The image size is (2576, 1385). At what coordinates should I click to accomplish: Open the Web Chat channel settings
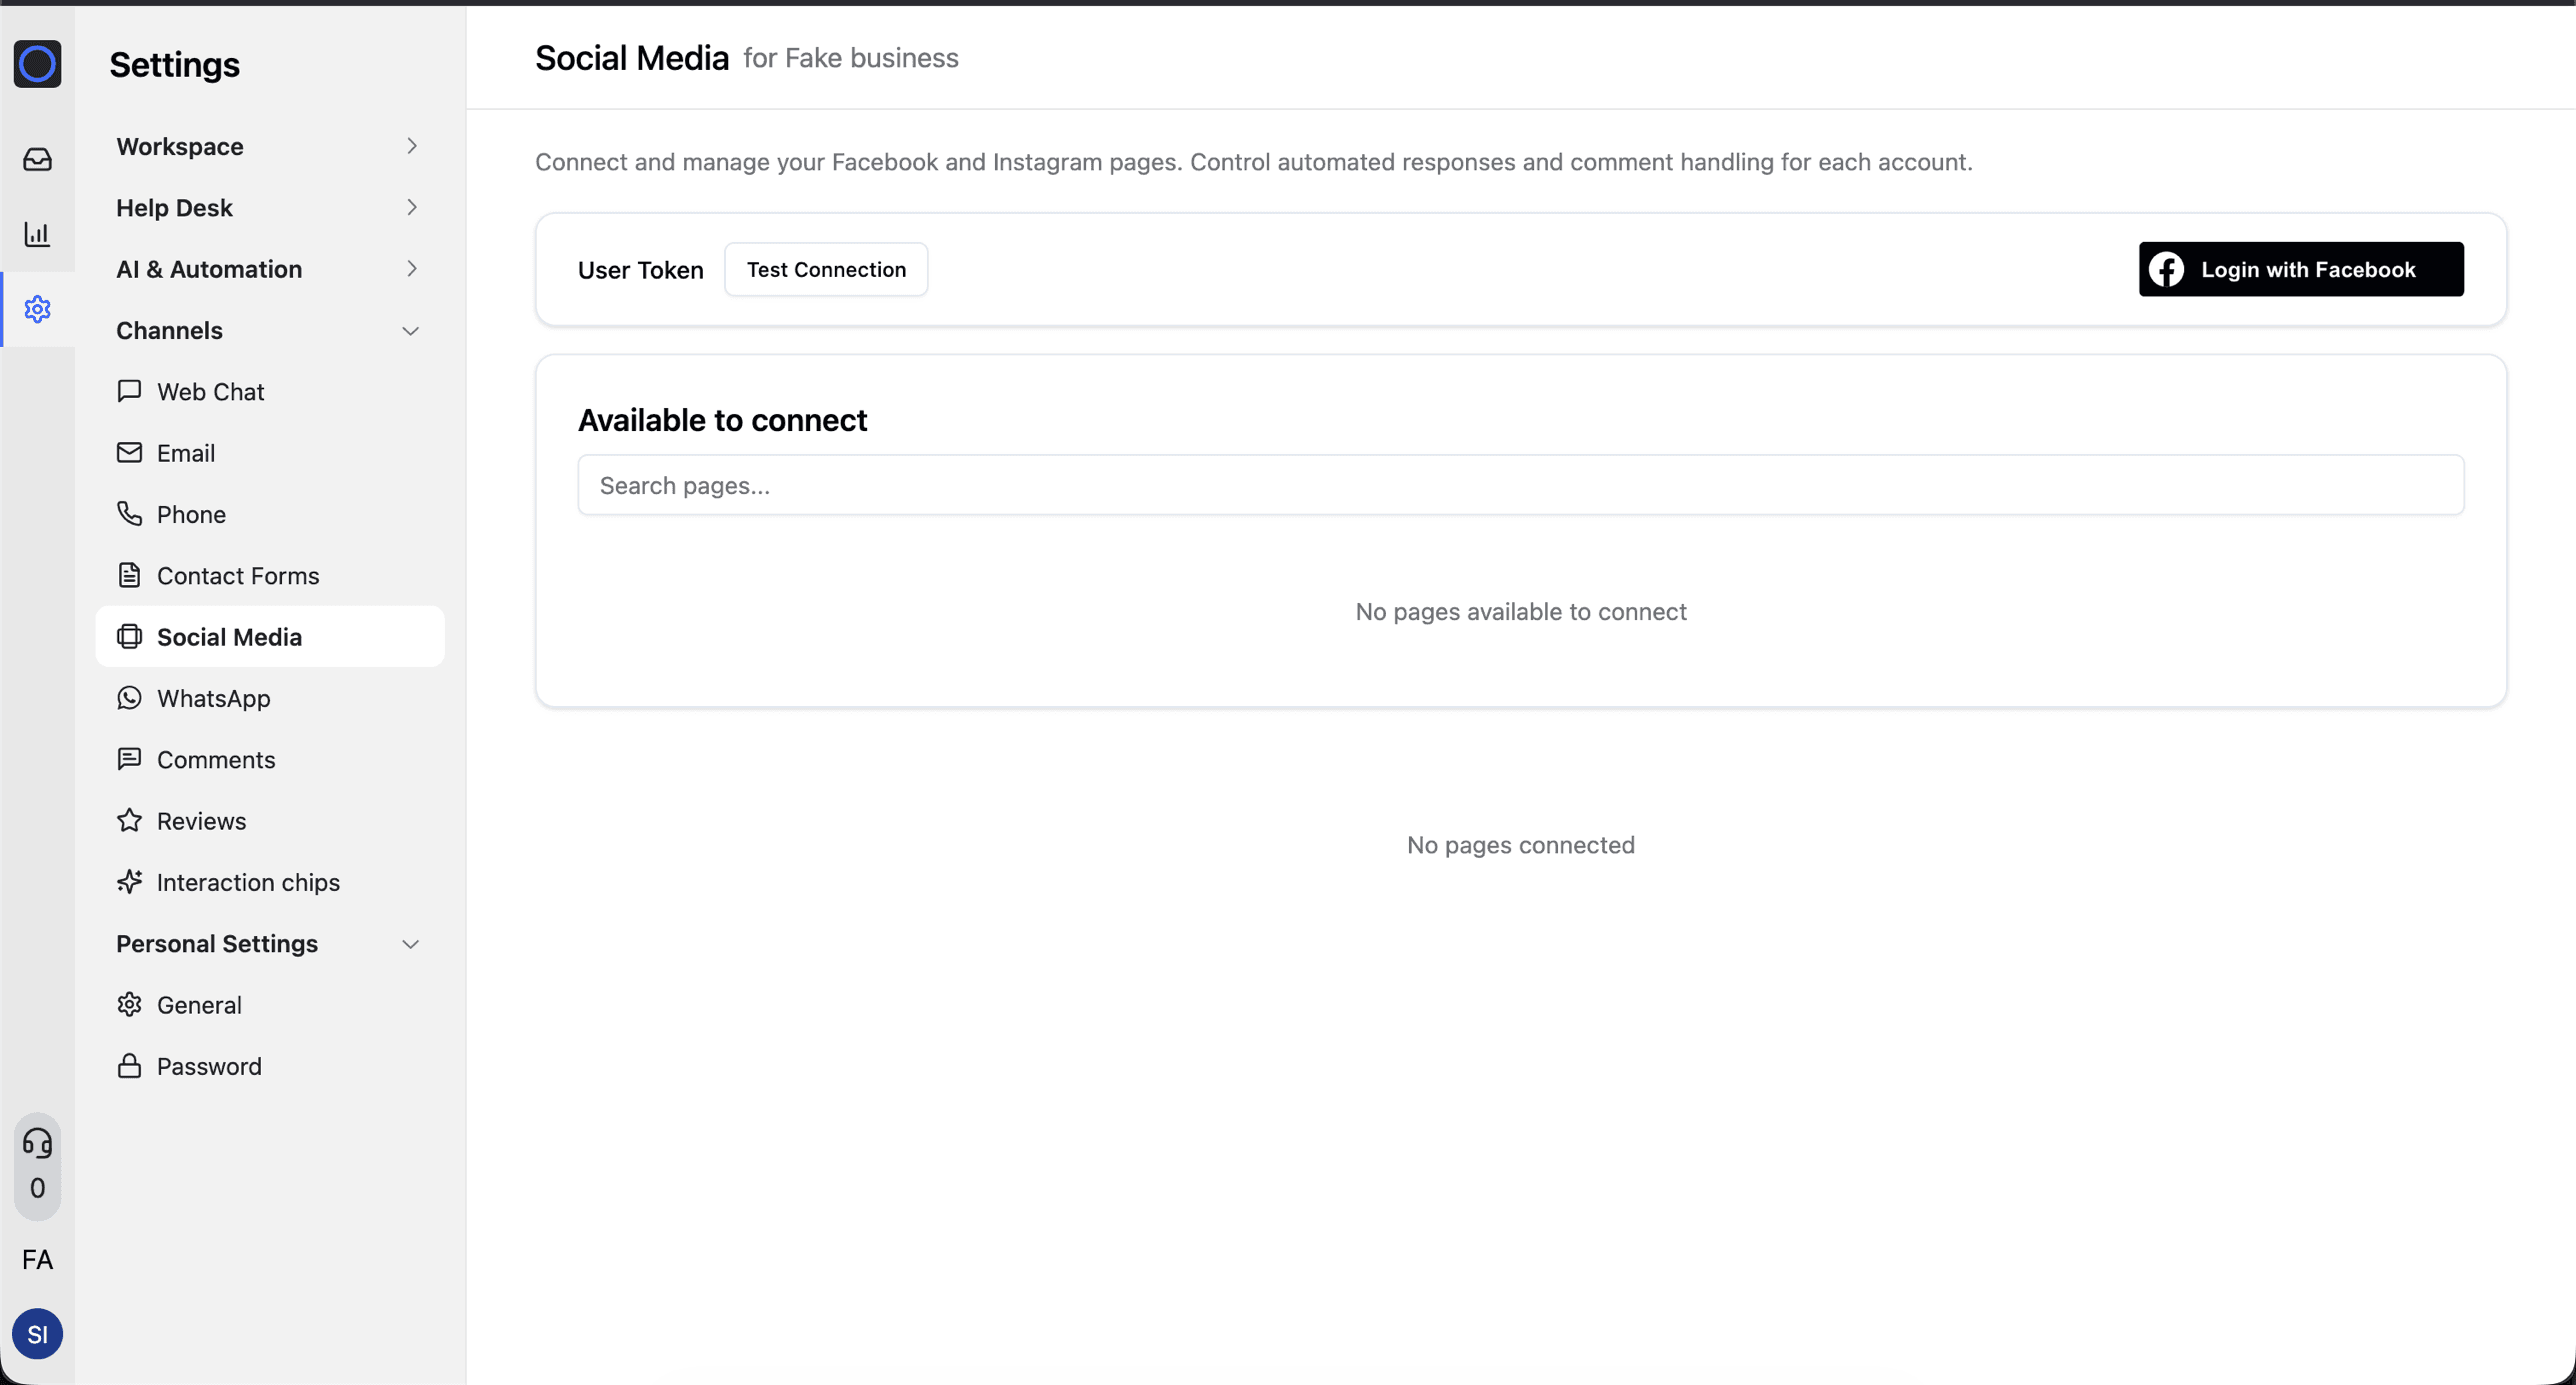pyautogui.click(x=210, y=391)
